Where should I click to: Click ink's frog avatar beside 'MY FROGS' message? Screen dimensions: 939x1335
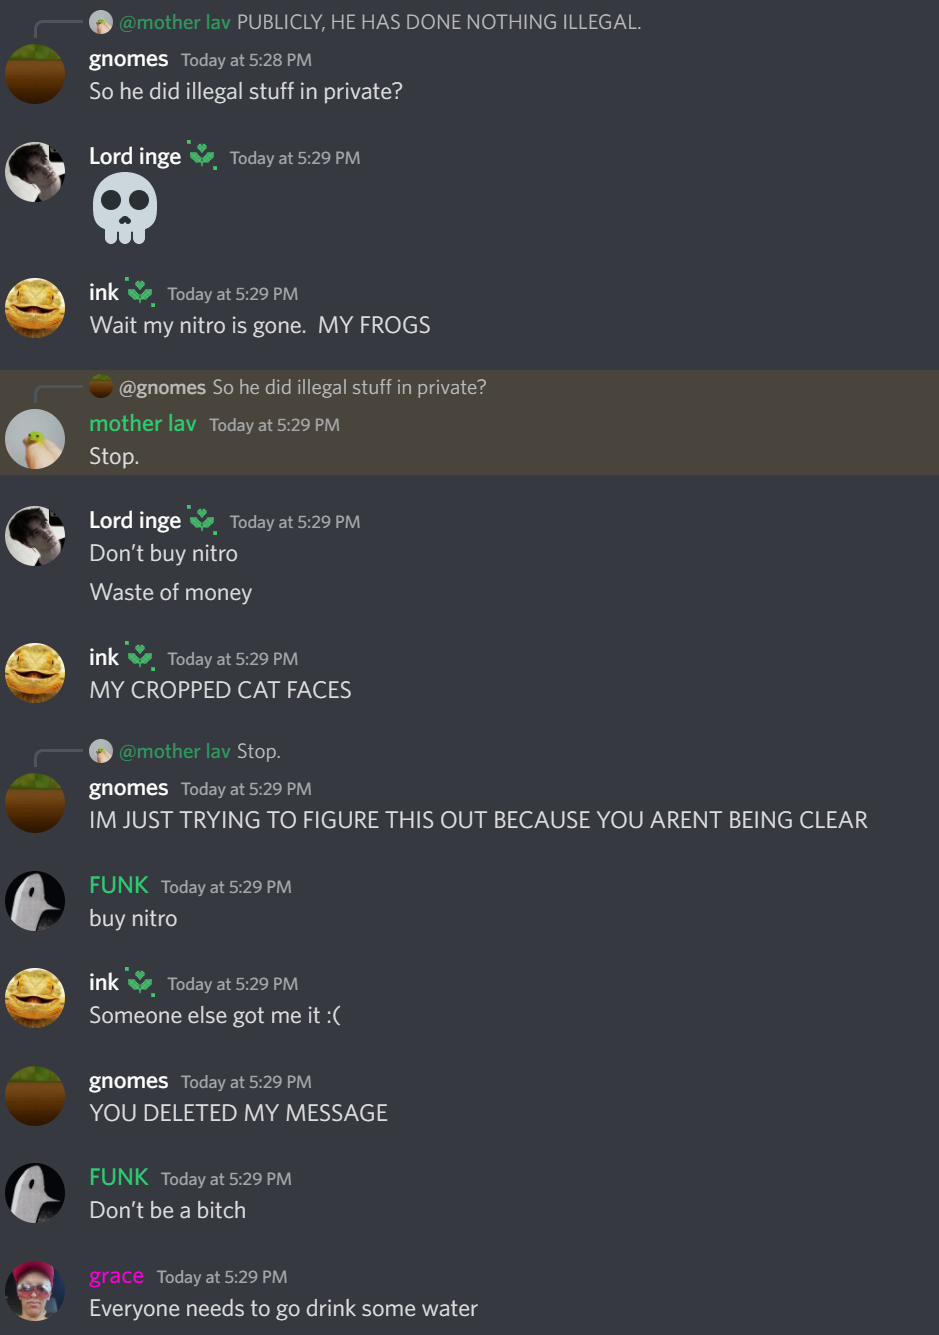(x=35, y=308)
